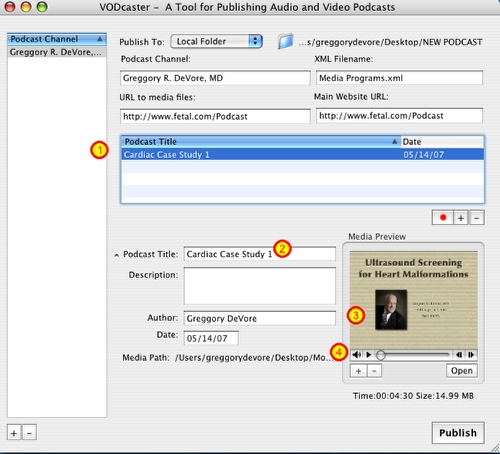Add a new podcast episode with plus

tap(461, 218)
